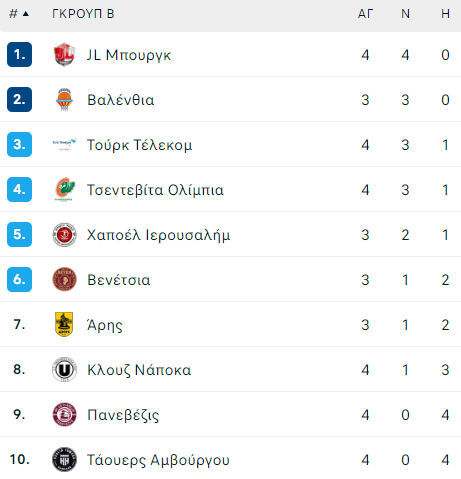Click the Τάουερς Αμβούργου team name
461x479 pixels.
pos(158,460)
